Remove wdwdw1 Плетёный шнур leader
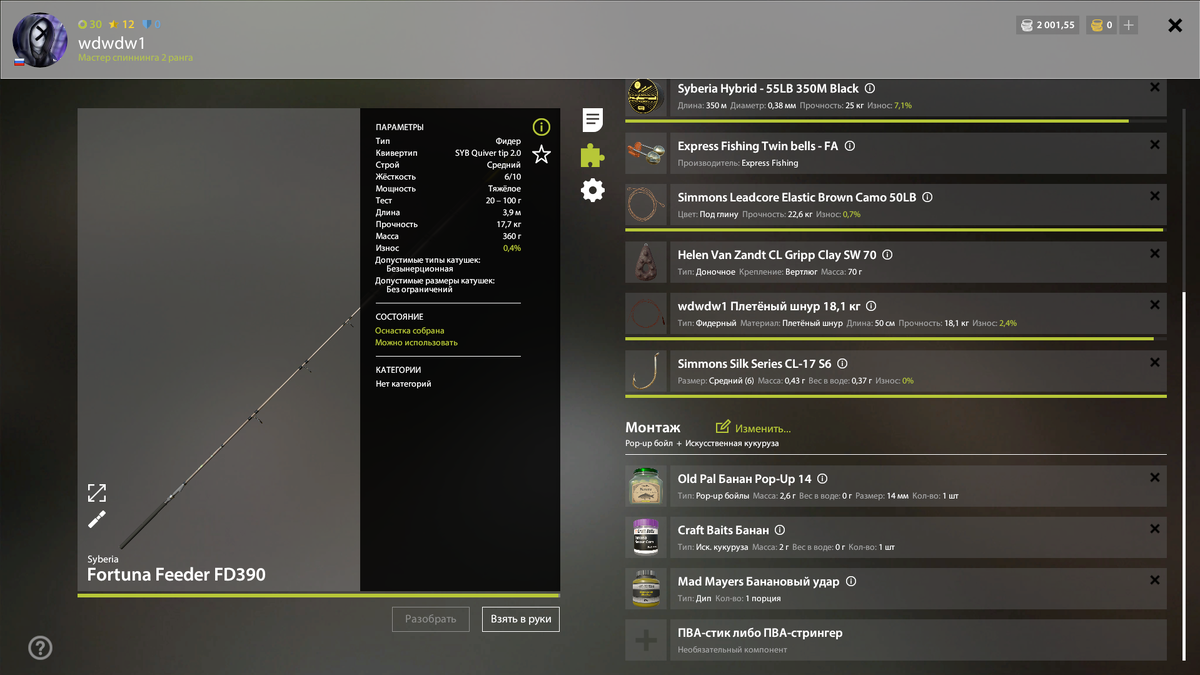This screenshot has width=1200, height=675. click(1155, 305)
